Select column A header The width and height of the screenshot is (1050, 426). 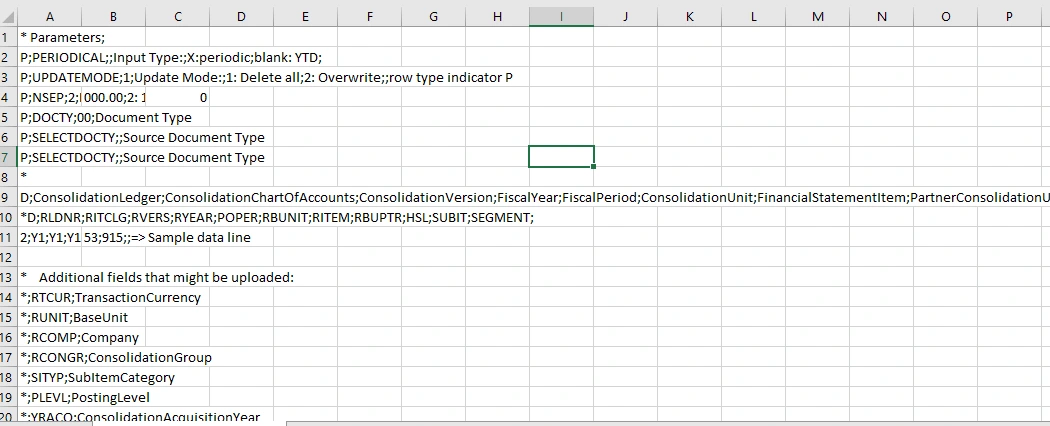coord(49,15)
